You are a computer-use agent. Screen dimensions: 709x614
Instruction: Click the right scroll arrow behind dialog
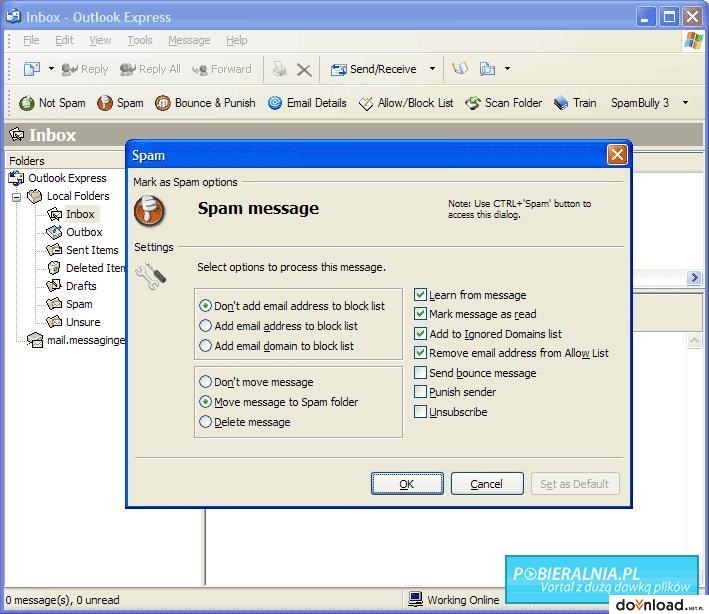tap(694, 277)
